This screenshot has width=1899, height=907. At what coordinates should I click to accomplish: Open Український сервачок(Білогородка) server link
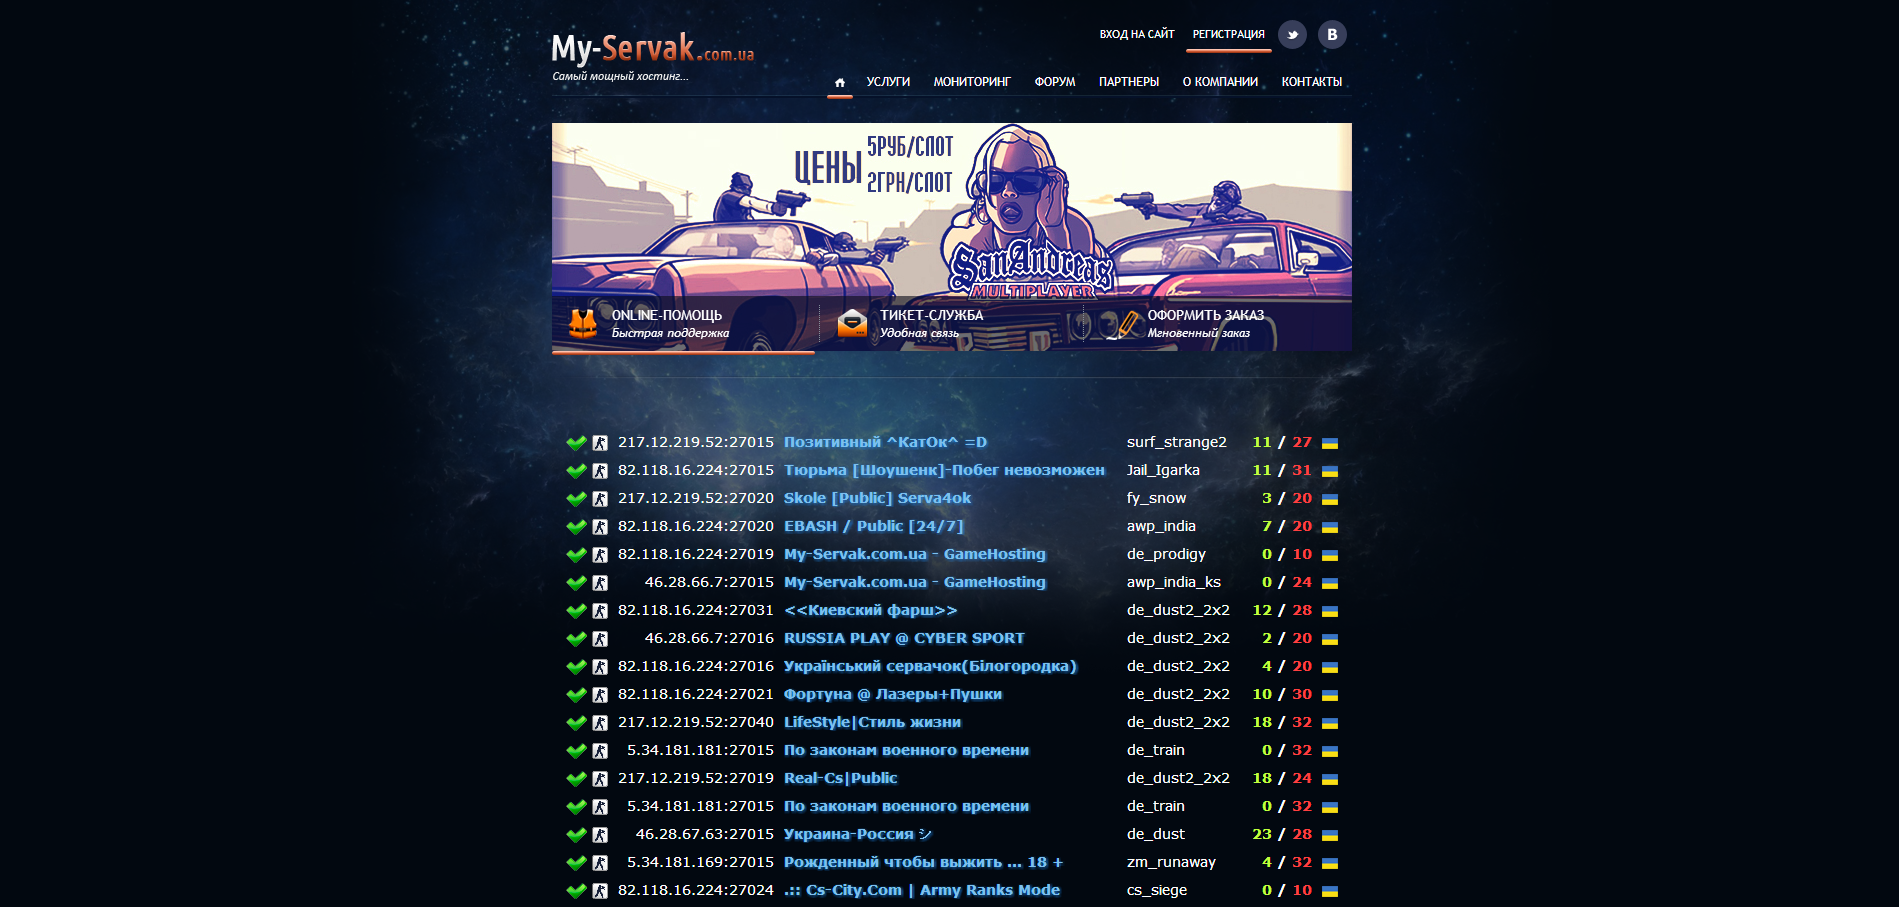click(x=930, y=666)
